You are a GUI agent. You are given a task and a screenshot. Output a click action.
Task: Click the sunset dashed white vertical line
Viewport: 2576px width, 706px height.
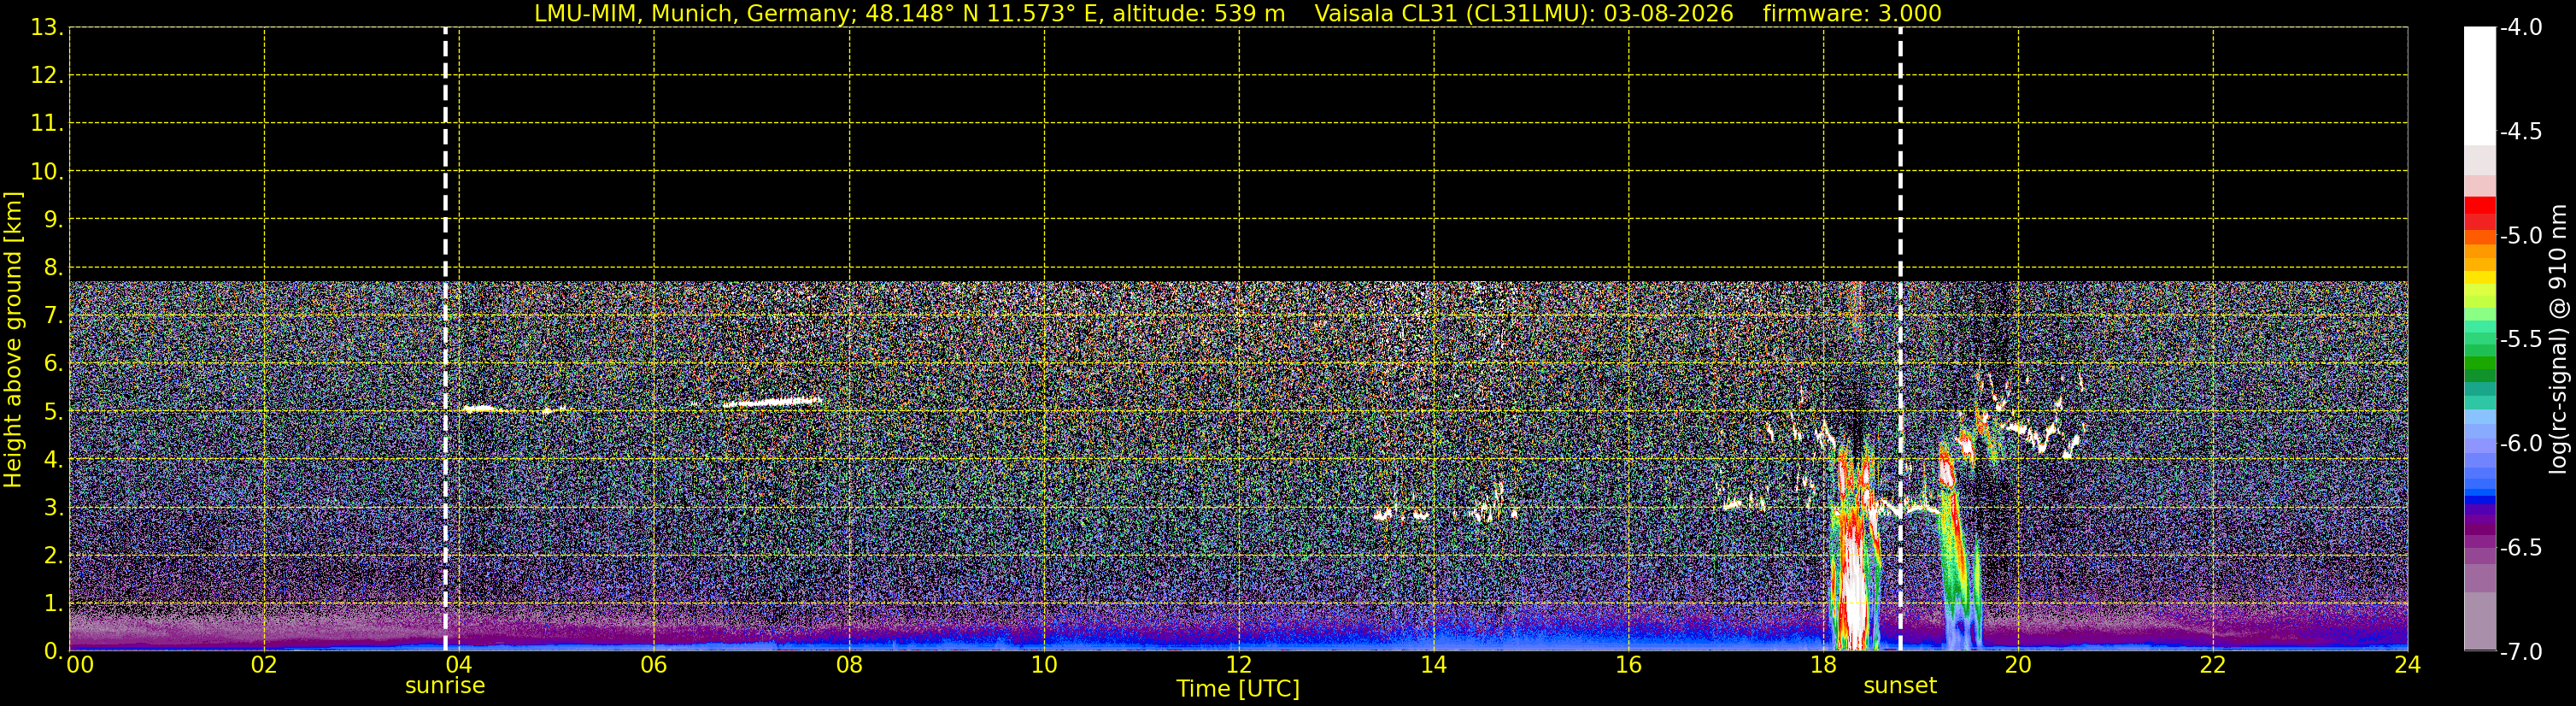tap(1900, 339)
